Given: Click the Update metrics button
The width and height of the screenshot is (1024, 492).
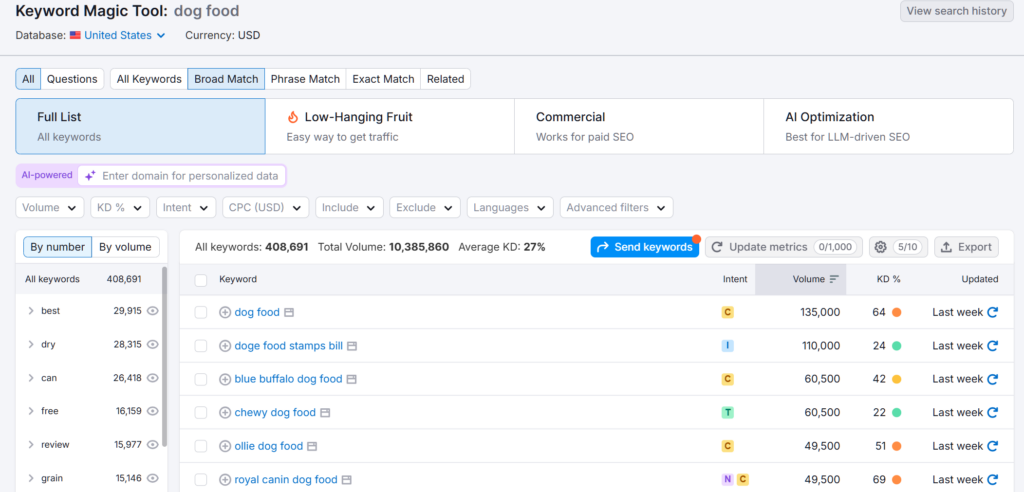Looking at the screenshot, I should tap(784, 247).
